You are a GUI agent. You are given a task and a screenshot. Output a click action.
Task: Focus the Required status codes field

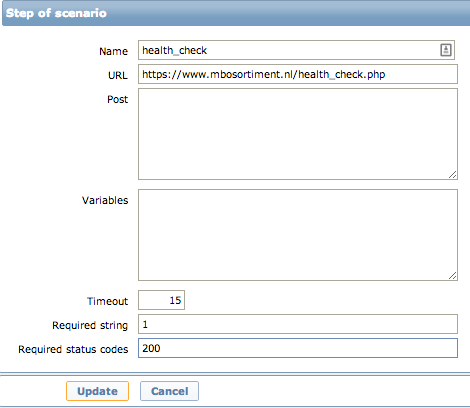coord(298,348)
